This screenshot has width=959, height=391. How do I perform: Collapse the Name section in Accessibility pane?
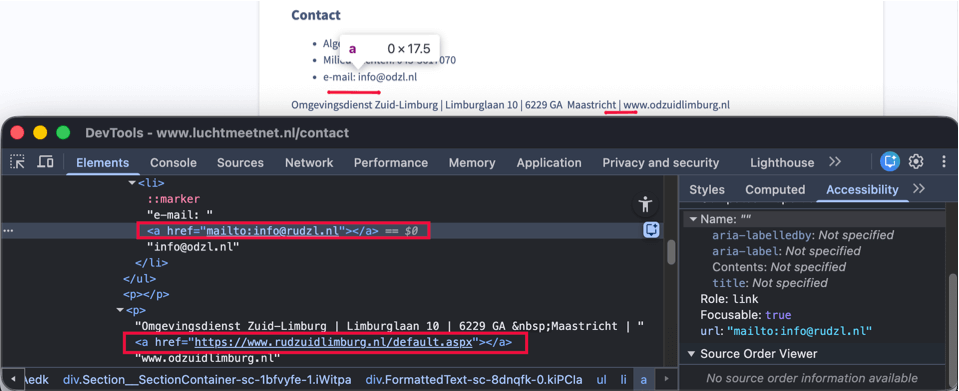point(693,219)
